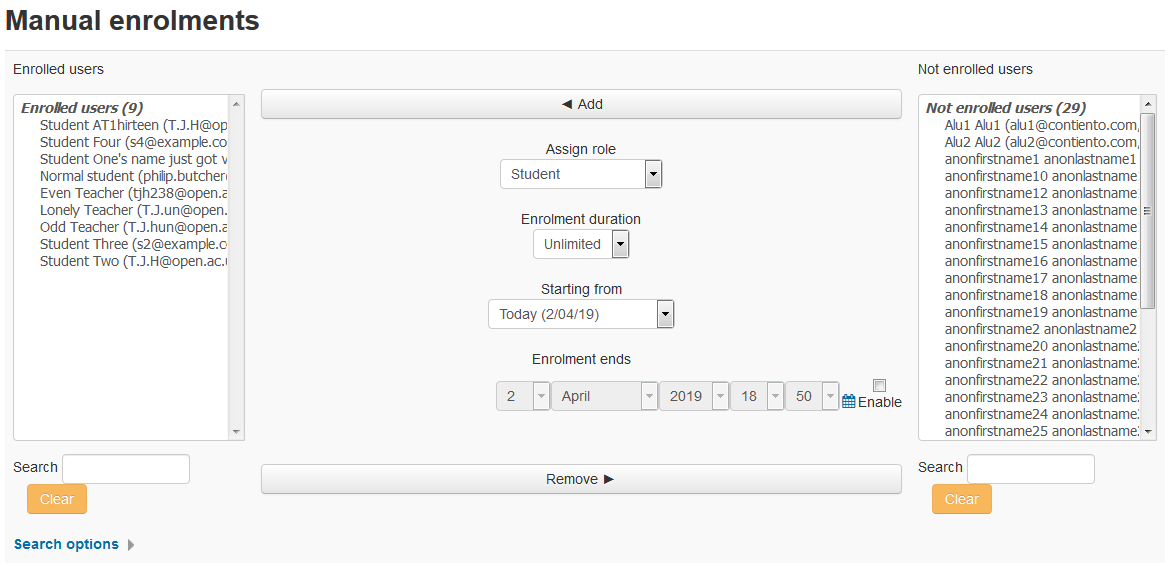Expand the Search options disclosure triangle
The width and height of the screenshot is (1174, 566).
(132, 545)
